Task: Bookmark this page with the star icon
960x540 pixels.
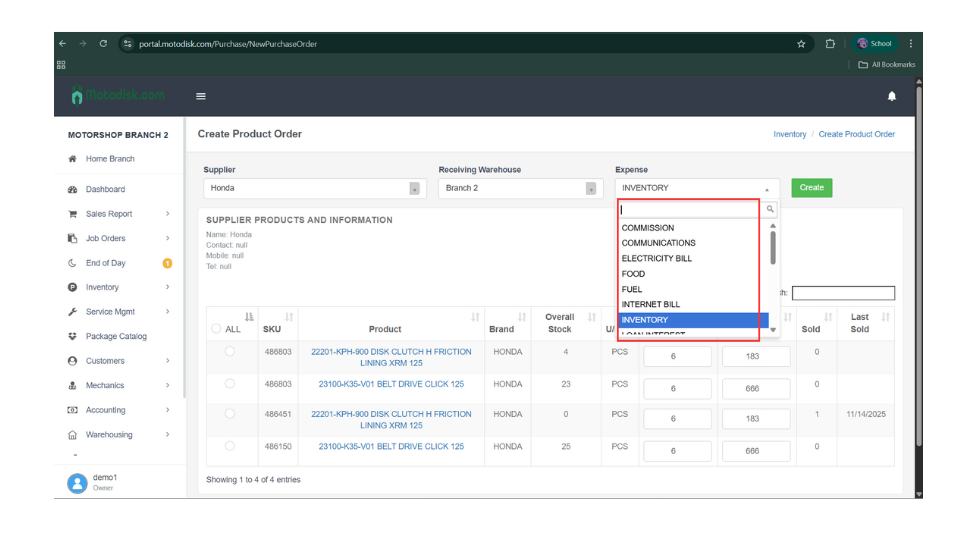Action: pos(801,44)
